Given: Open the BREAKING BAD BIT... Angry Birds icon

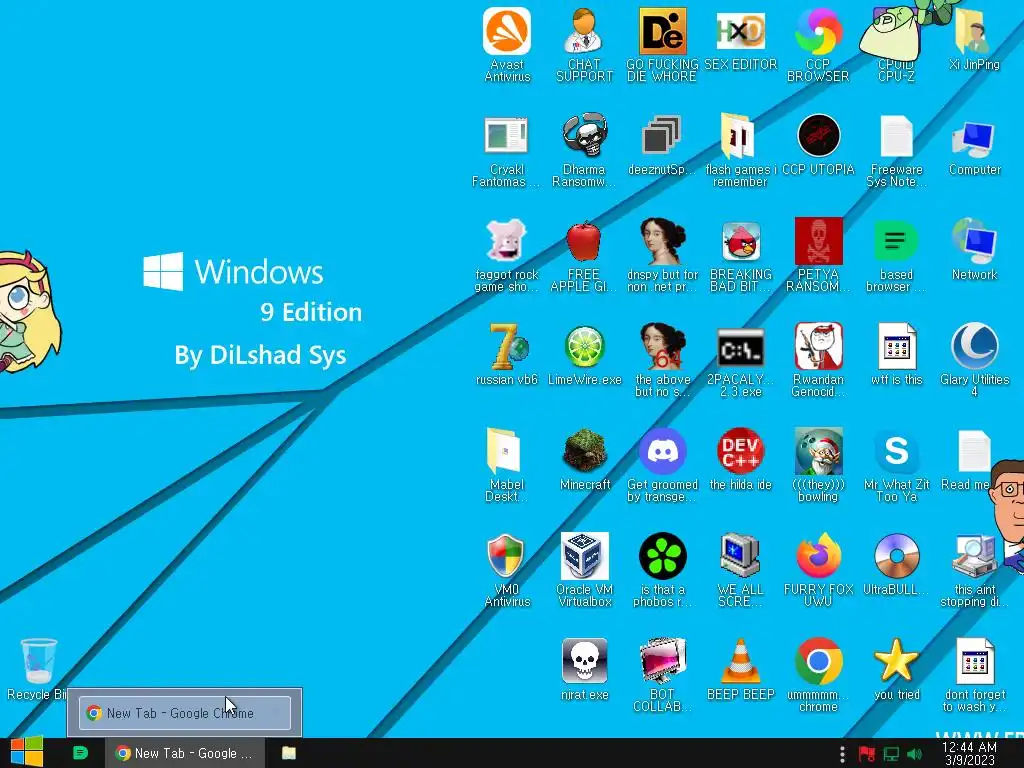Looking at the screenshot, I should click(x=741, y=242).
